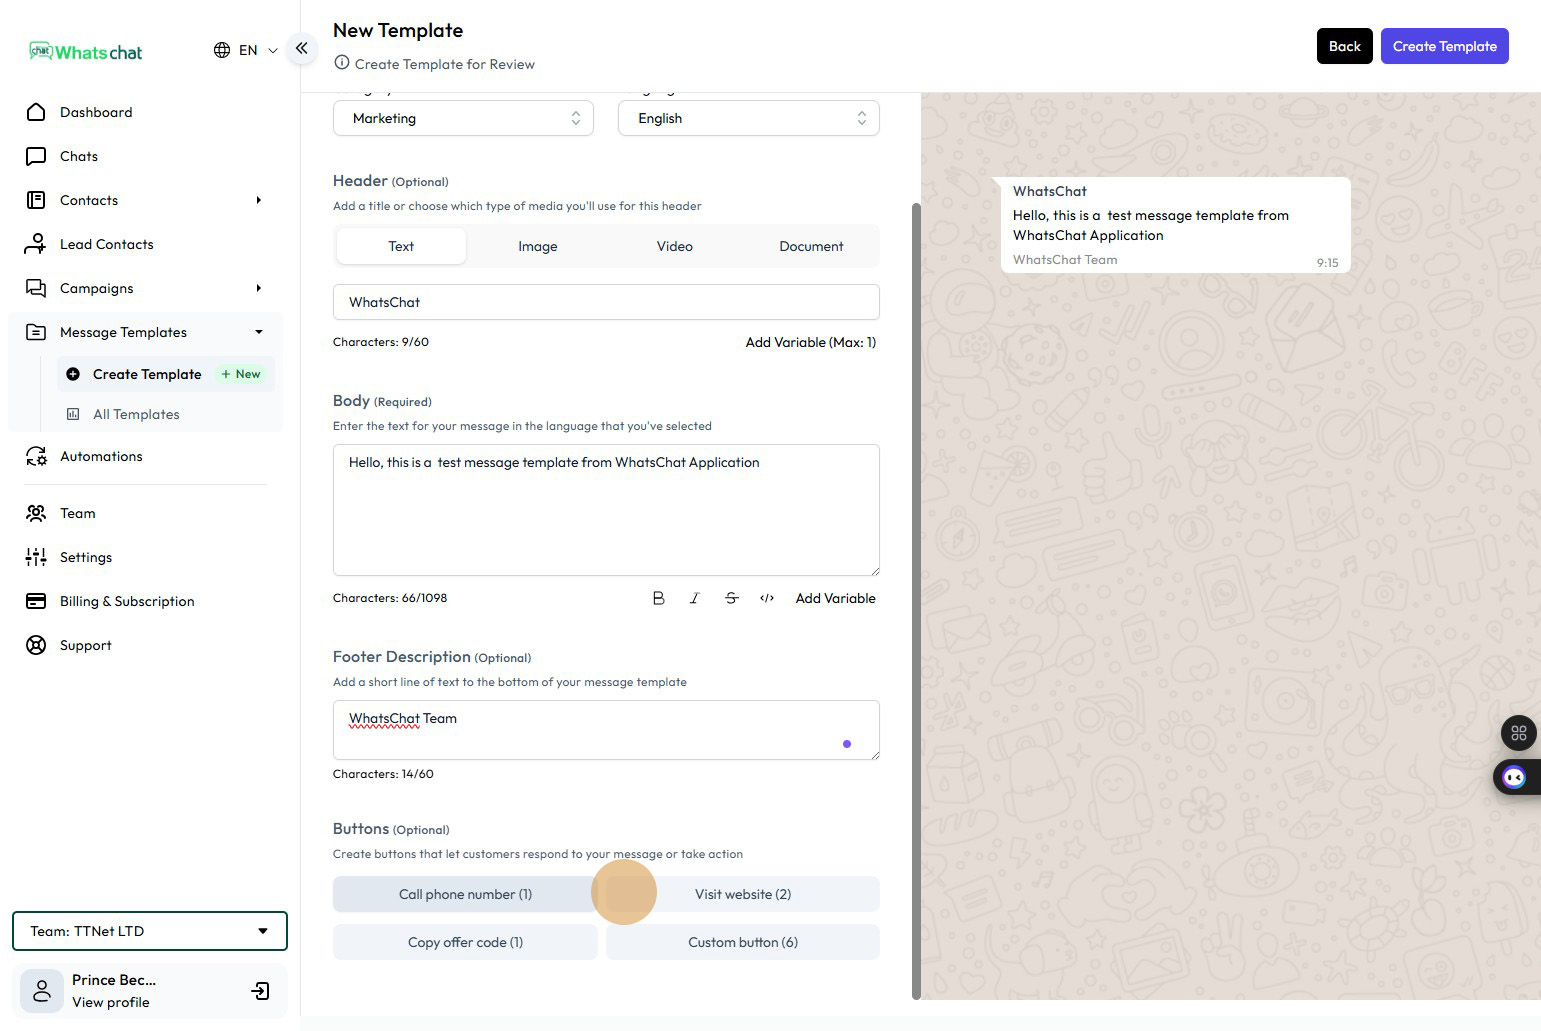Image resolution: width=1541 pixels, height=1031 pixels.
Task: Go to Automations in the sidebar
Action: pyautogui.click(x=101, y=456)
